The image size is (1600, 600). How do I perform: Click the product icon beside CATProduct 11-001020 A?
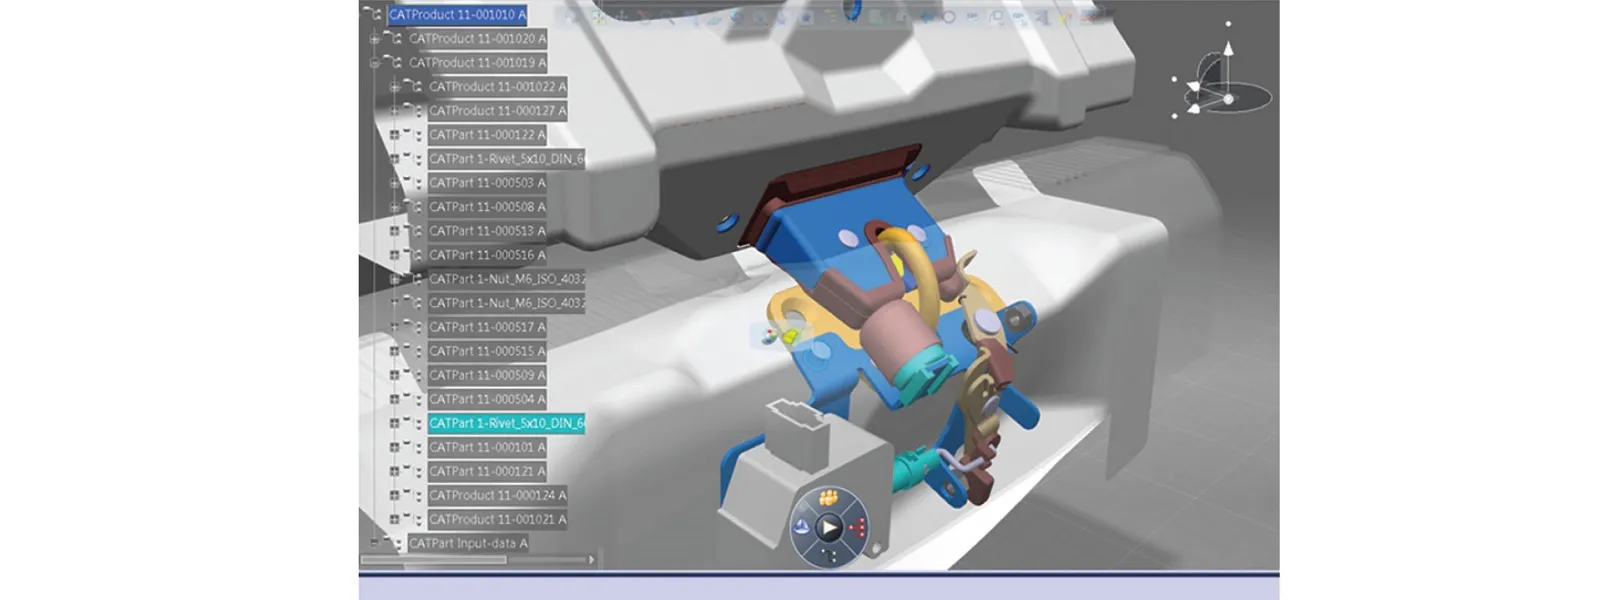point(393,39)
